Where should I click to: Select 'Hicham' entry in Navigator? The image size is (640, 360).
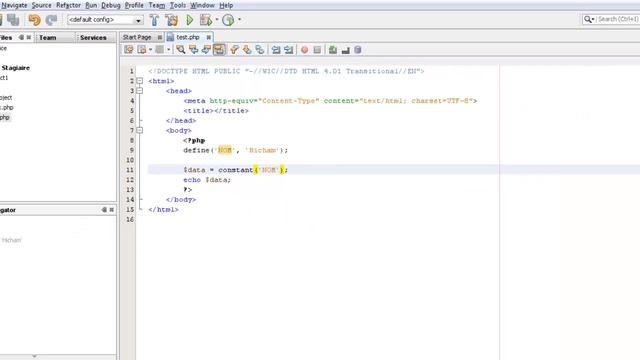point(11,240)
